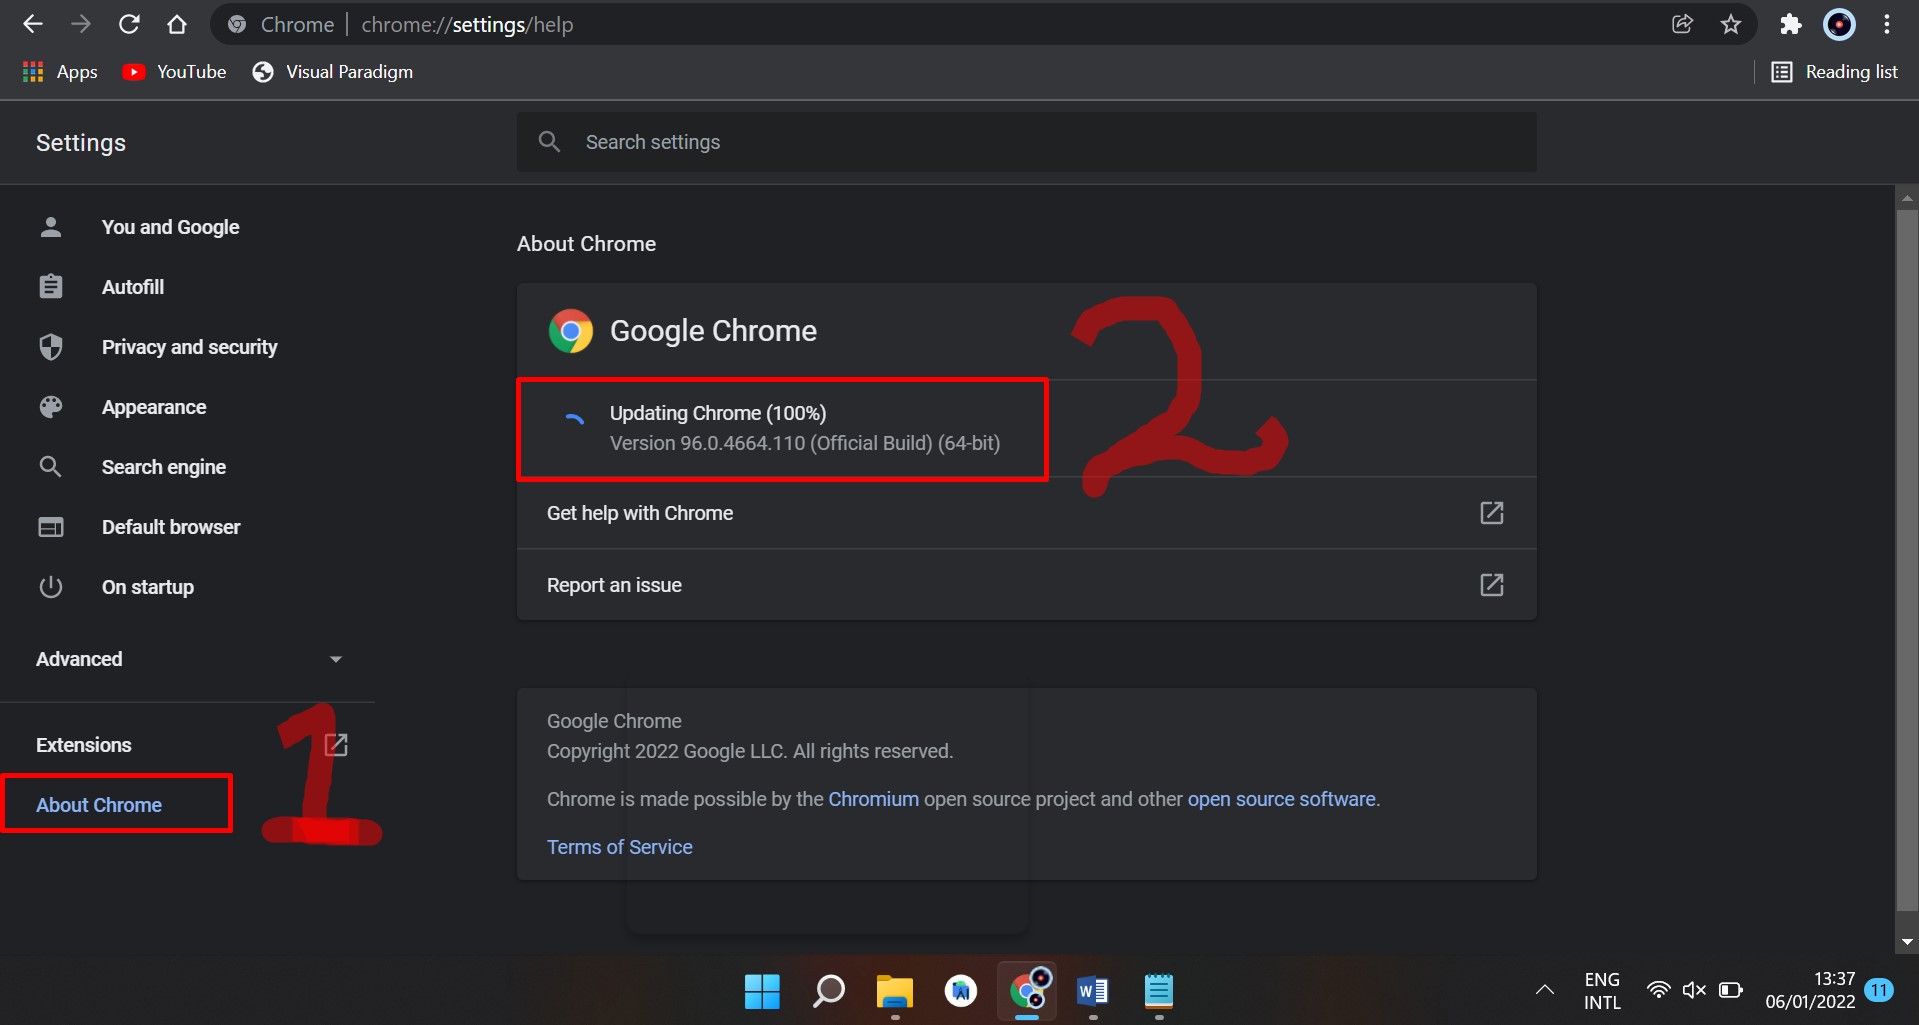Open Appearance settings section
Screen dimensions: 1919x1025
click(153, 407)
